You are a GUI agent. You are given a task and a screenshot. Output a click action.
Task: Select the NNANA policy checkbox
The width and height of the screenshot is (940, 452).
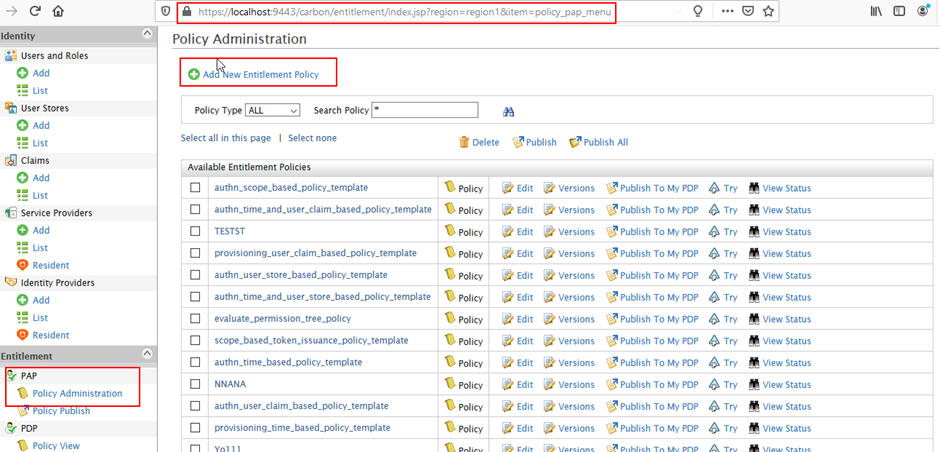[x=195, y=384]
